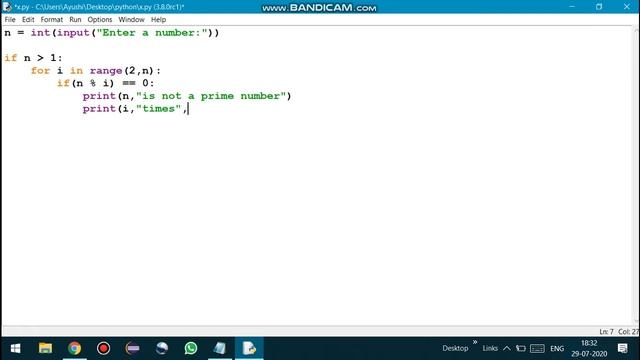
Task: Open the Edit menu
Action: point(28,20)
